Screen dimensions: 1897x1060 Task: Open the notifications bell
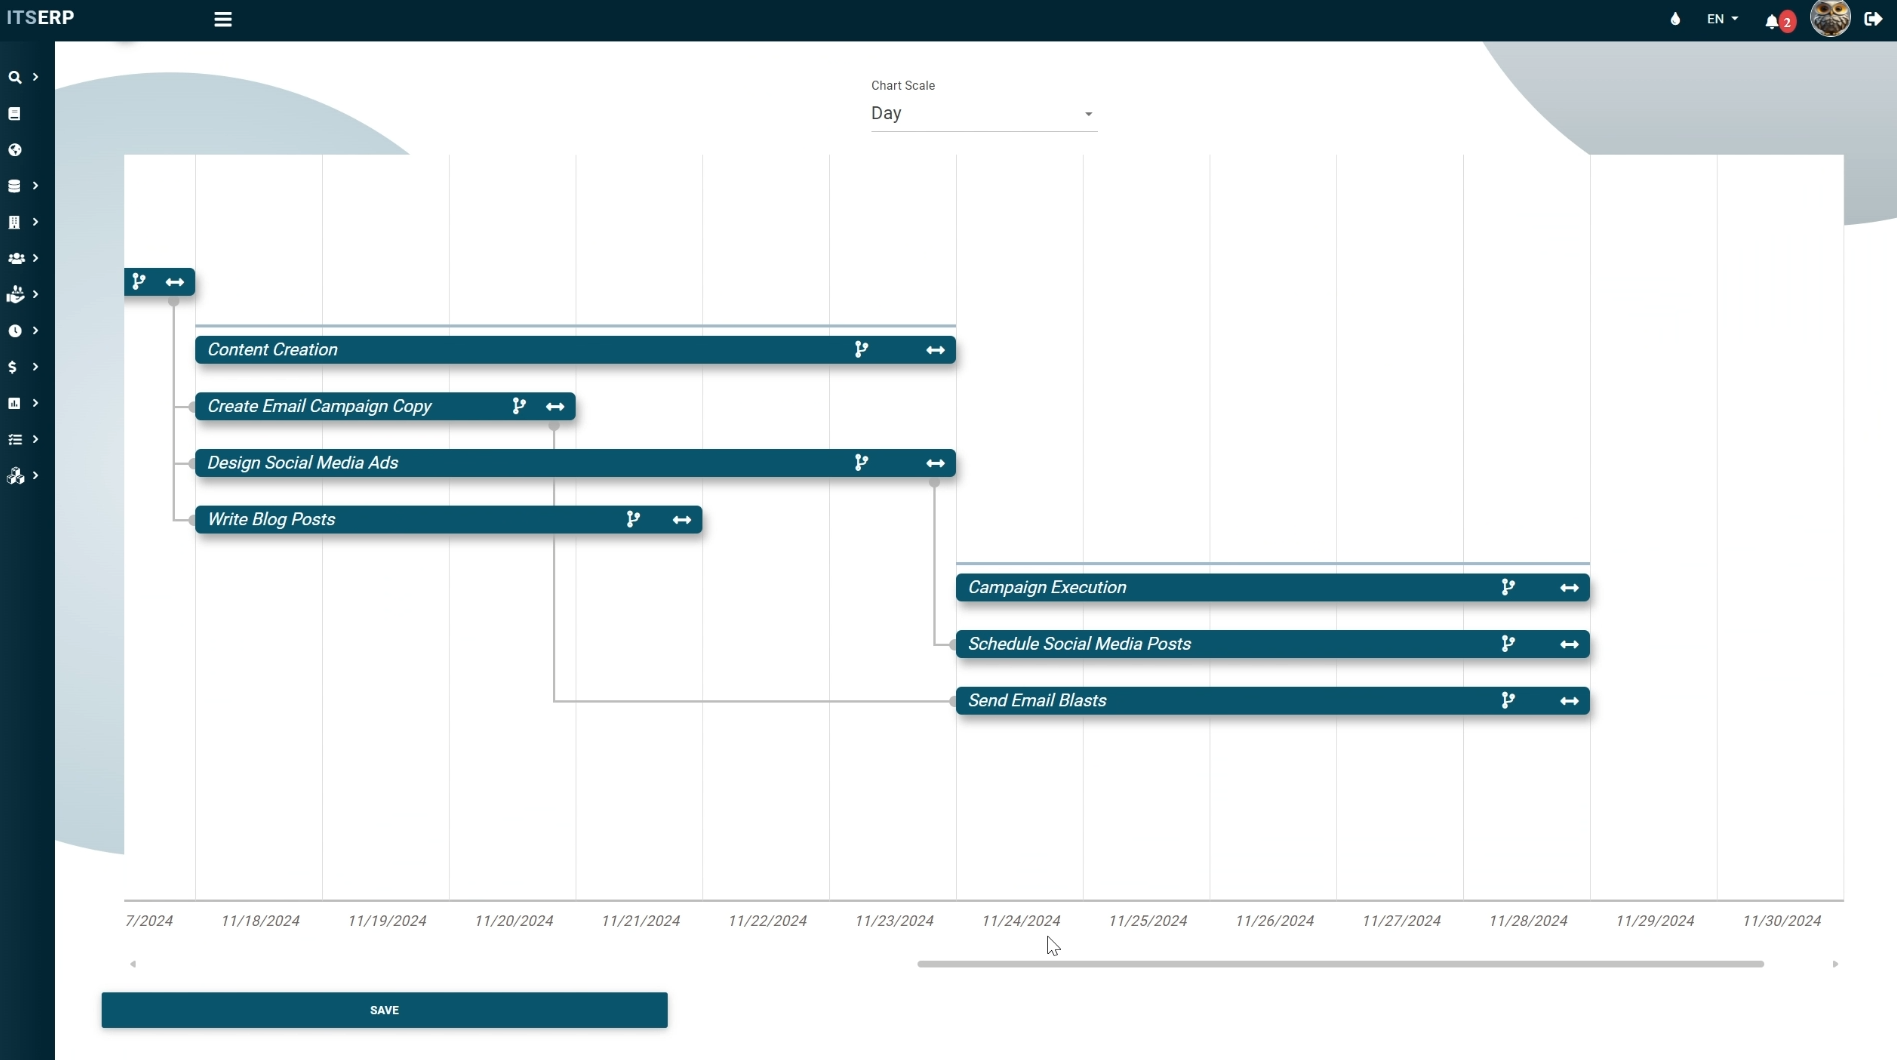coord(1772,20)
